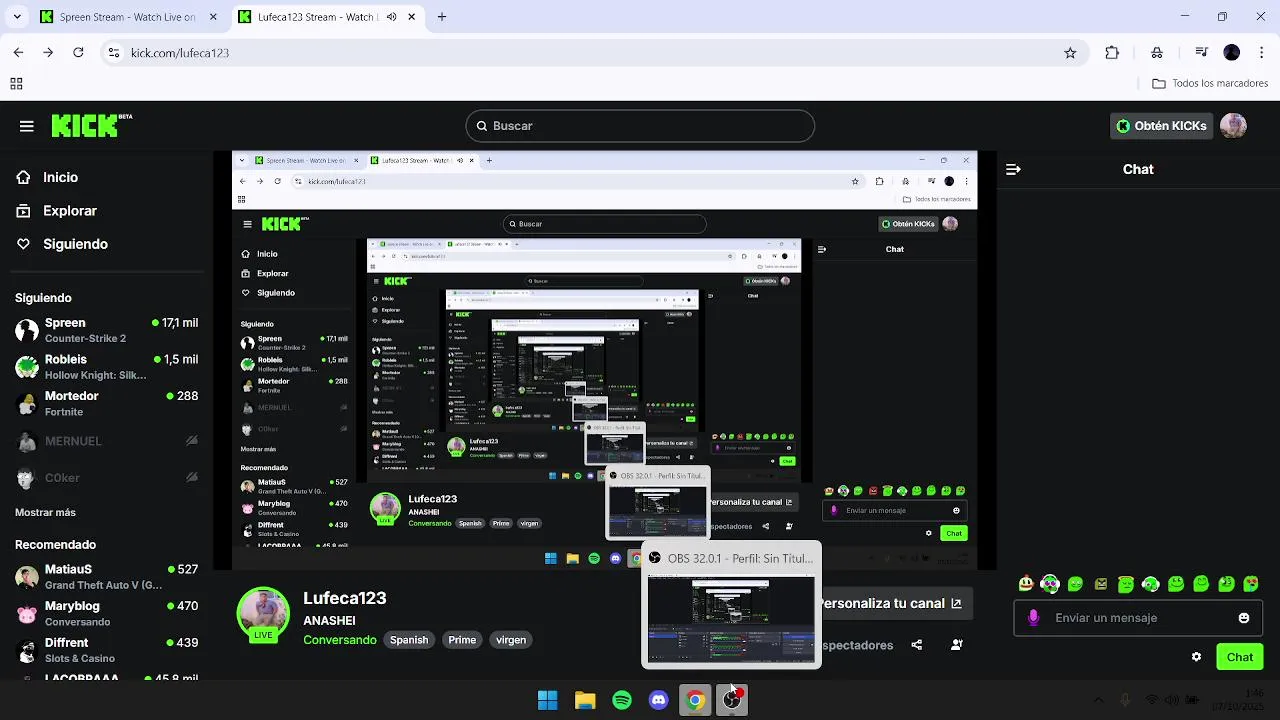Image resolution: width=1280 pixels, height=720 pixels.
Task: Open the Inicio home icon link
Action: coord(24,177)
